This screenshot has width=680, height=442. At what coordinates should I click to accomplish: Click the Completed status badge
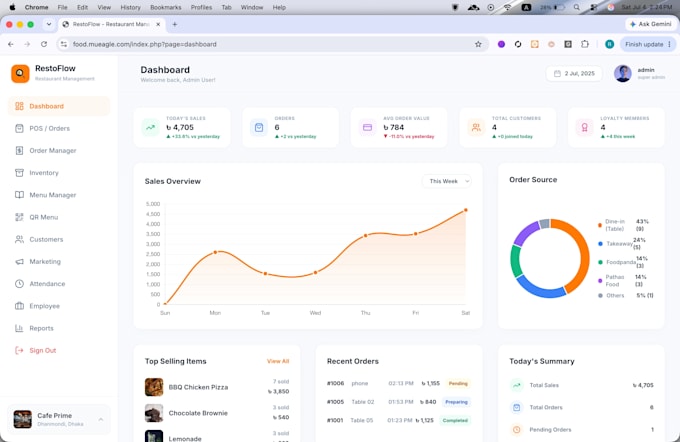pyautogui.click(x=455, y=420)
